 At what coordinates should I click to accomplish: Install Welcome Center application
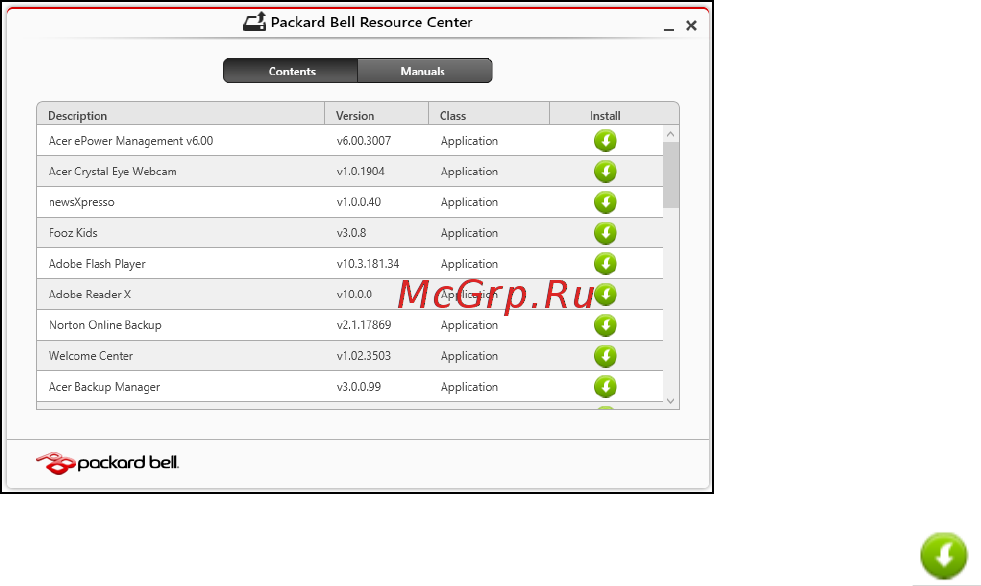[605, 356]
